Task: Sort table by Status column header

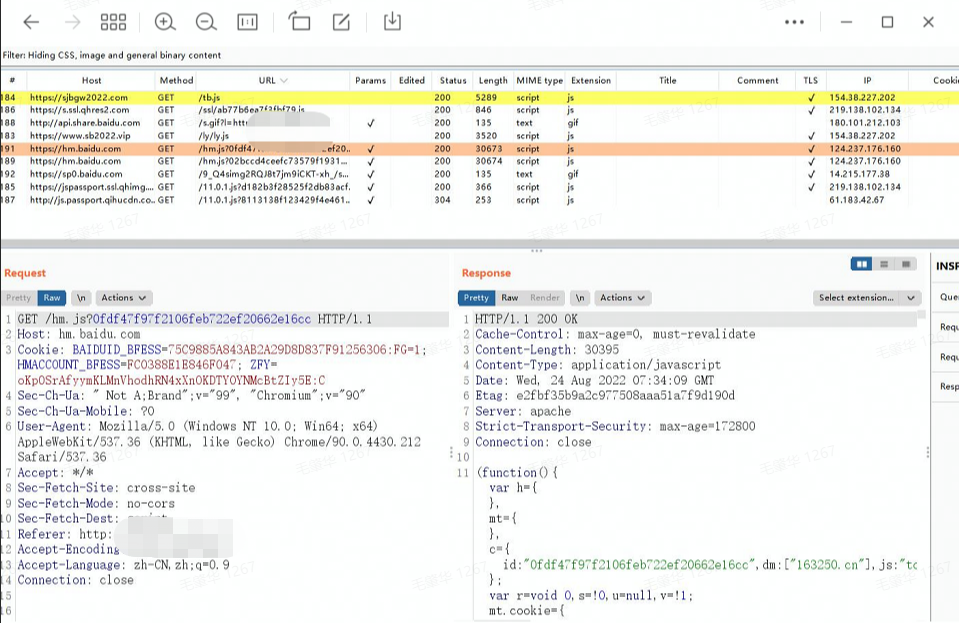Action: 453,80
